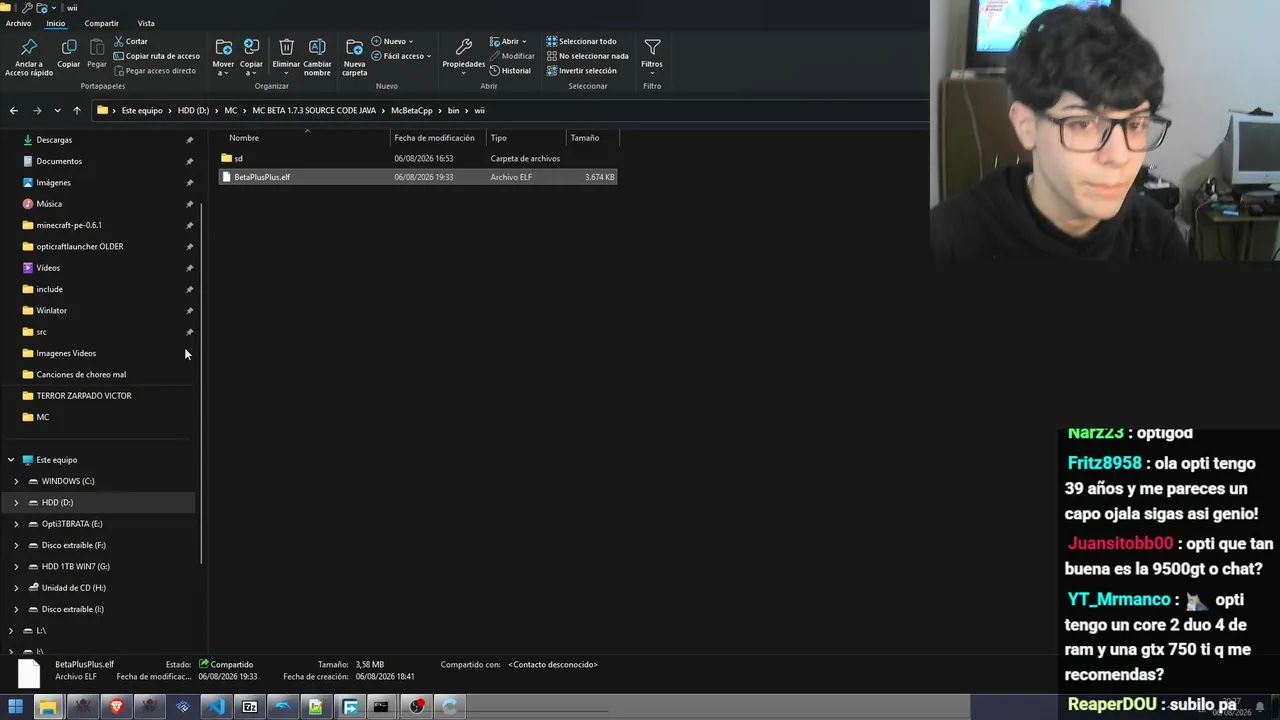The image size is (1280, 720).
Task: Click Este equipo in the address bar
Action: click(x=142, y=111)
